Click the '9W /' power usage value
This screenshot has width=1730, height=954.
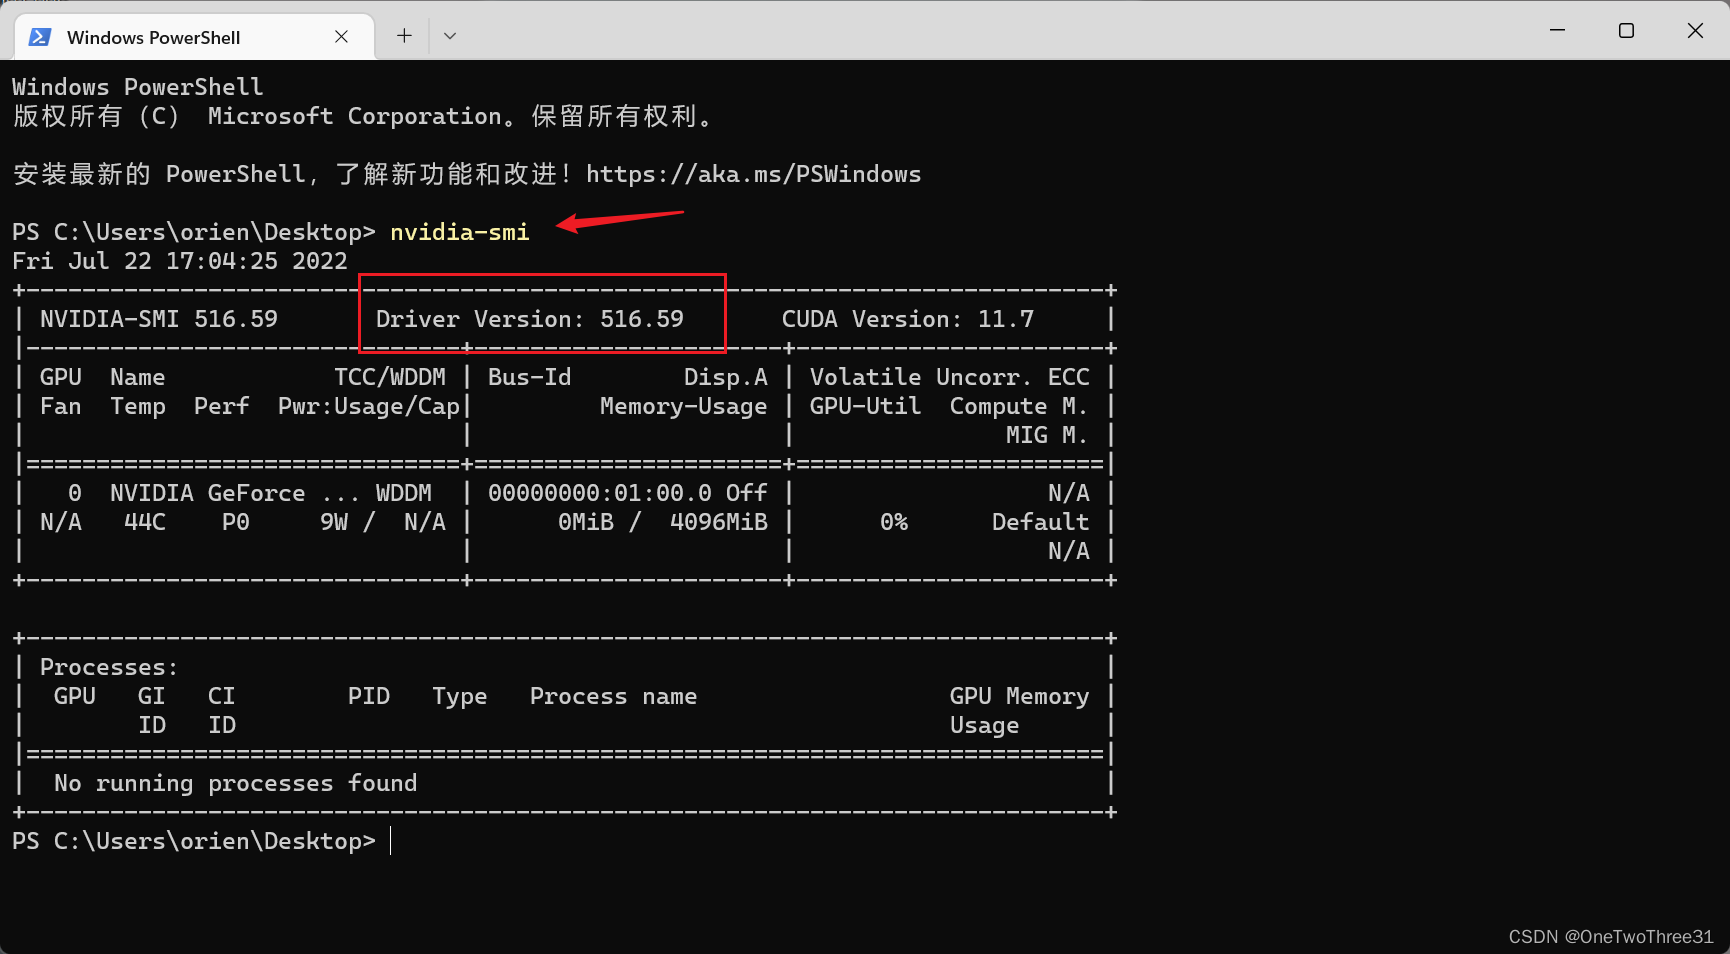click(x=348, y=522)
